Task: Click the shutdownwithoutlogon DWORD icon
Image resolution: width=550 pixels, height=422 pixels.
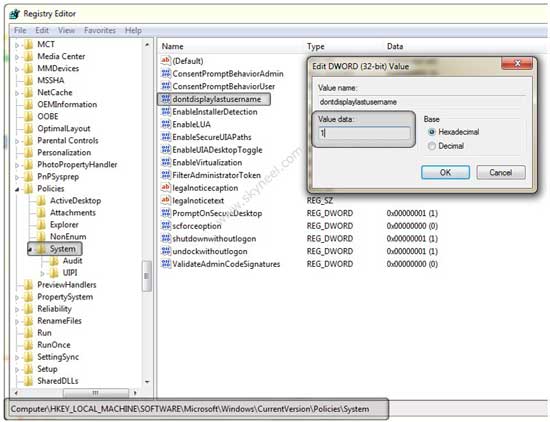Action: (166, 238)
